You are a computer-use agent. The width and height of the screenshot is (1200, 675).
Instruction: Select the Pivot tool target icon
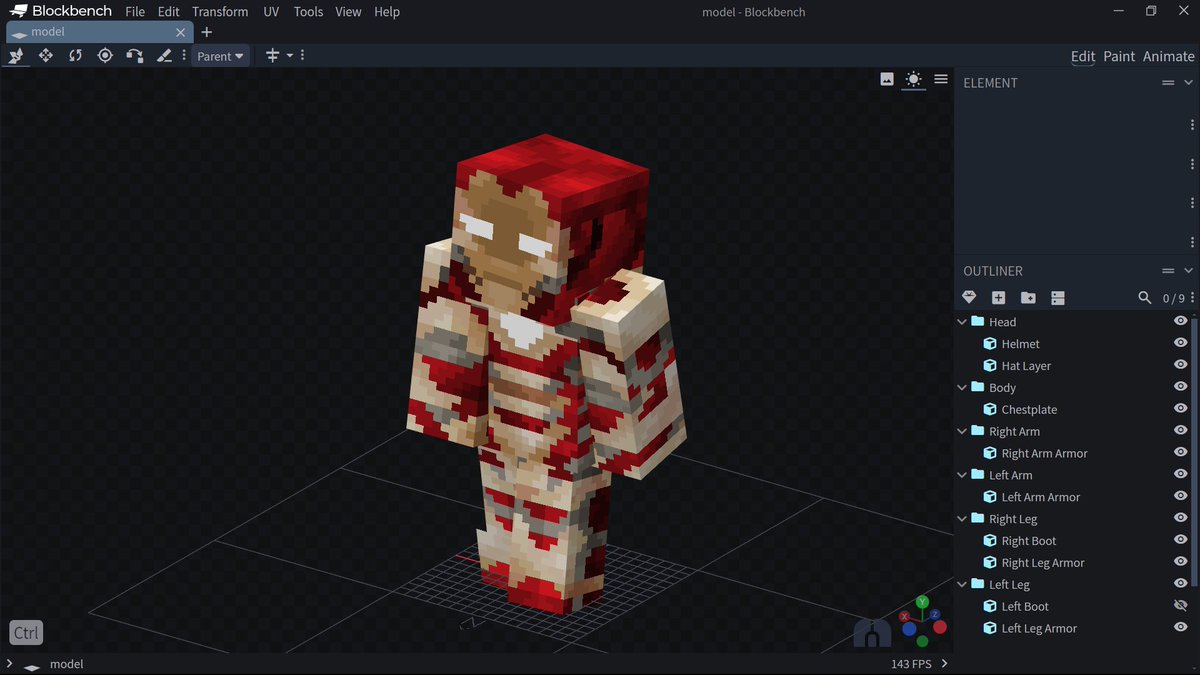(x=105, y=56)
